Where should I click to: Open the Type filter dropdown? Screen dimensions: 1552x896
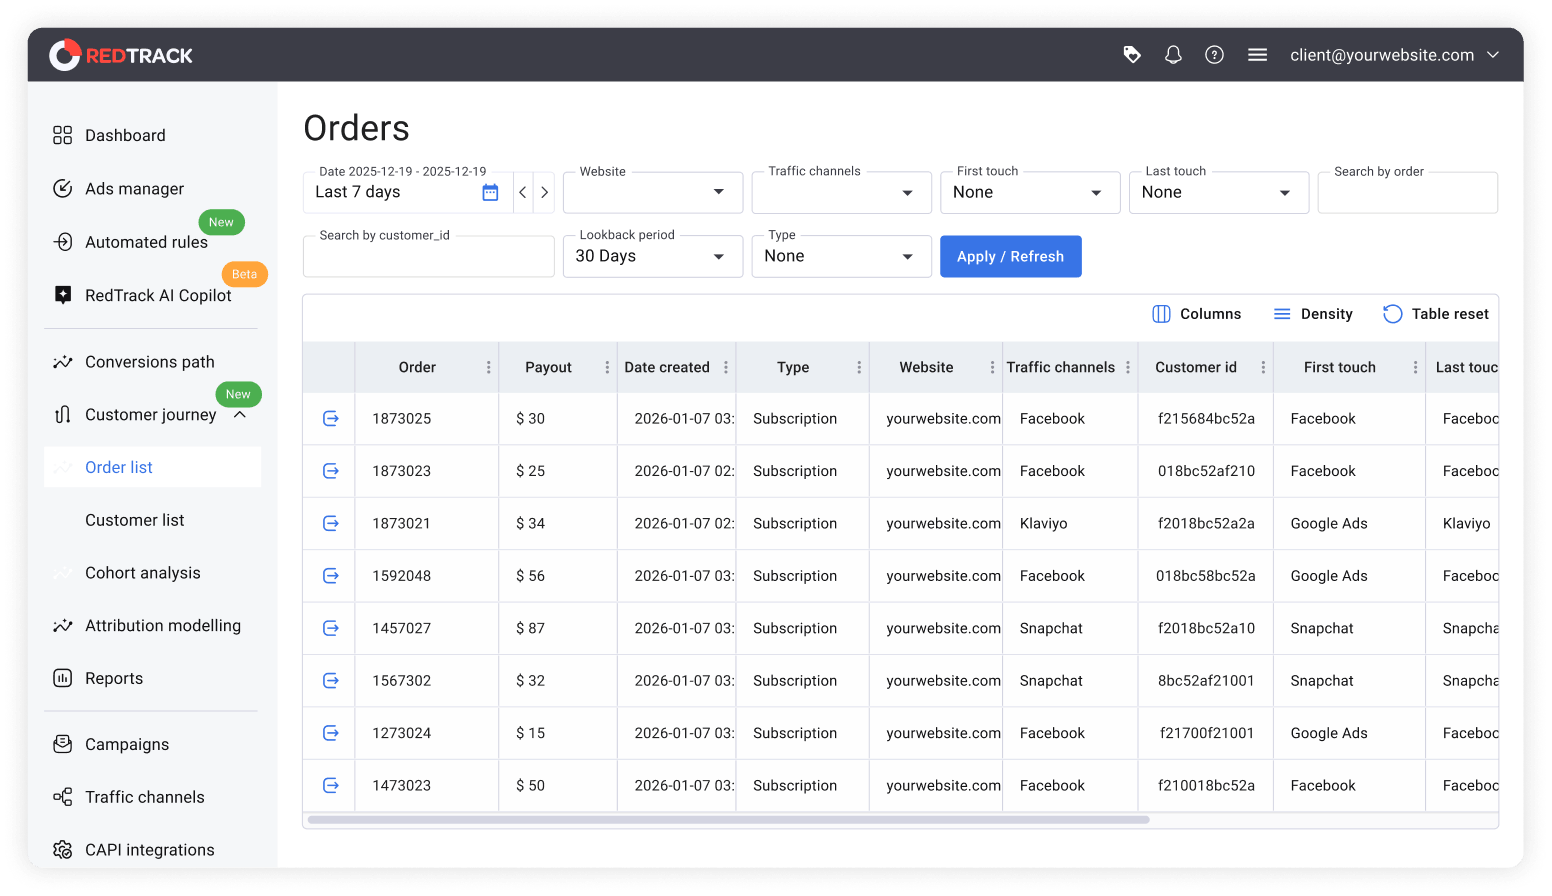[x=842, y=256]
